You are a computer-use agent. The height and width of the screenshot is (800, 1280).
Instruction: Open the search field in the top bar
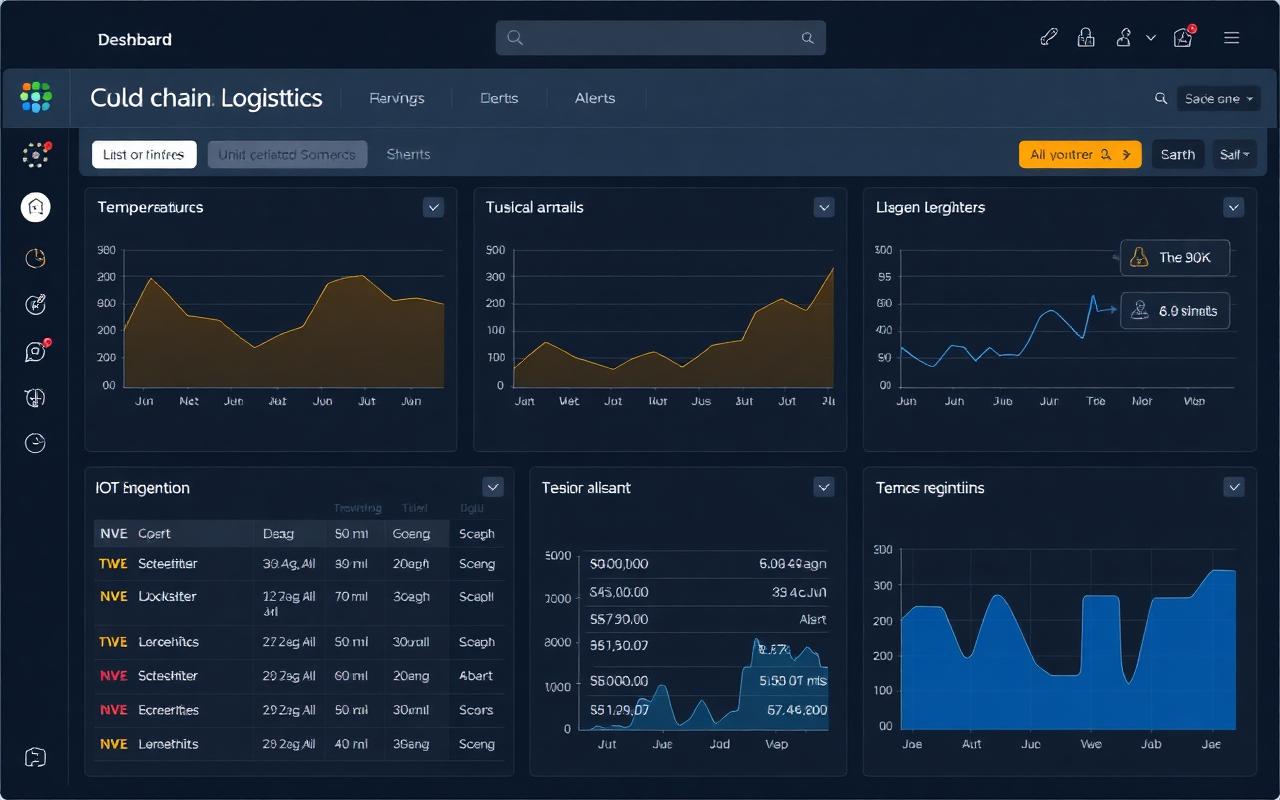click(x=660, y=37)
